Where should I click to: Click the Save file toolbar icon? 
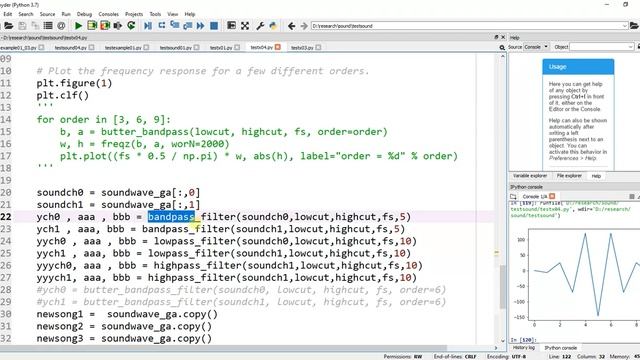point(22,26)
